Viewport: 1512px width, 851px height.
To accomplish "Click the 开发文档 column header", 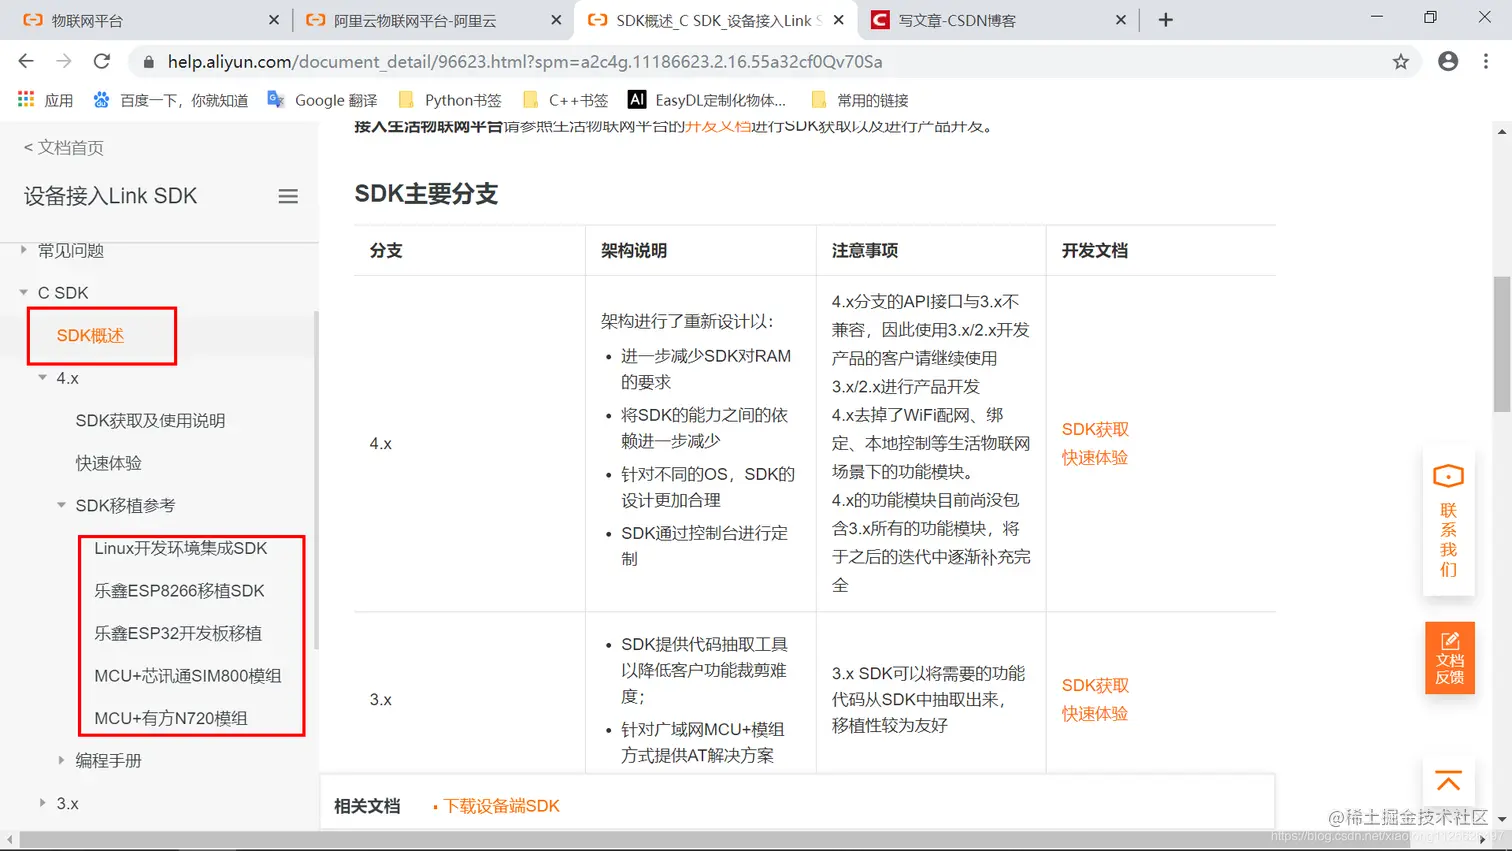I will pyautogui.click(x=1095, y=251).
